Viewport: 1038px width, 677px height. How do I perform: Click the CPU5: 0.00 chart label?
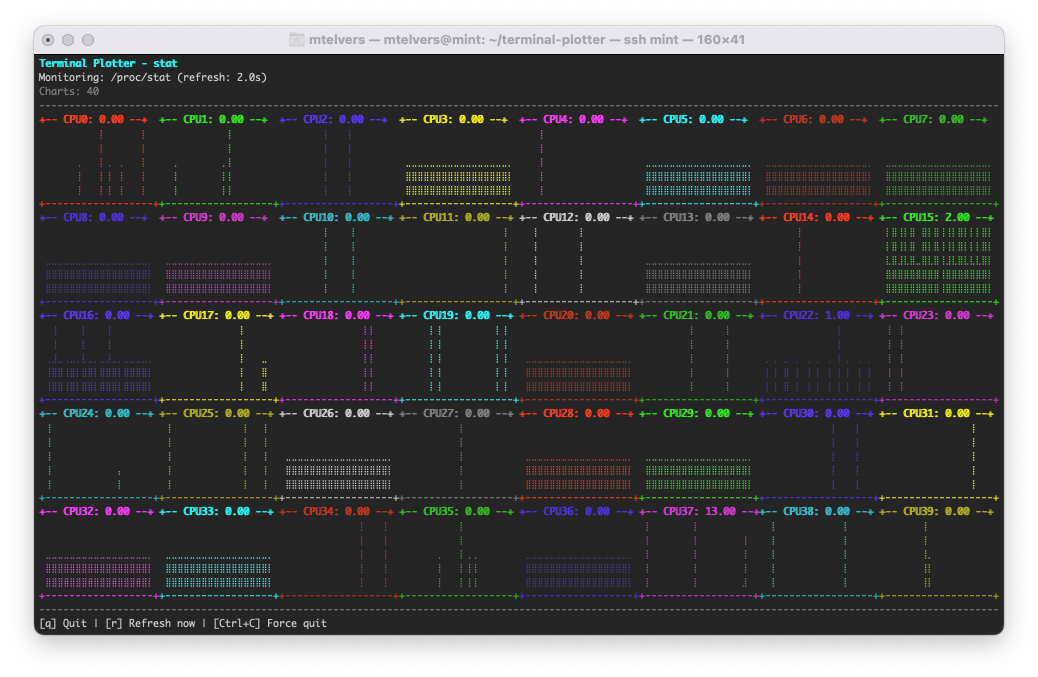pos(693,120)
